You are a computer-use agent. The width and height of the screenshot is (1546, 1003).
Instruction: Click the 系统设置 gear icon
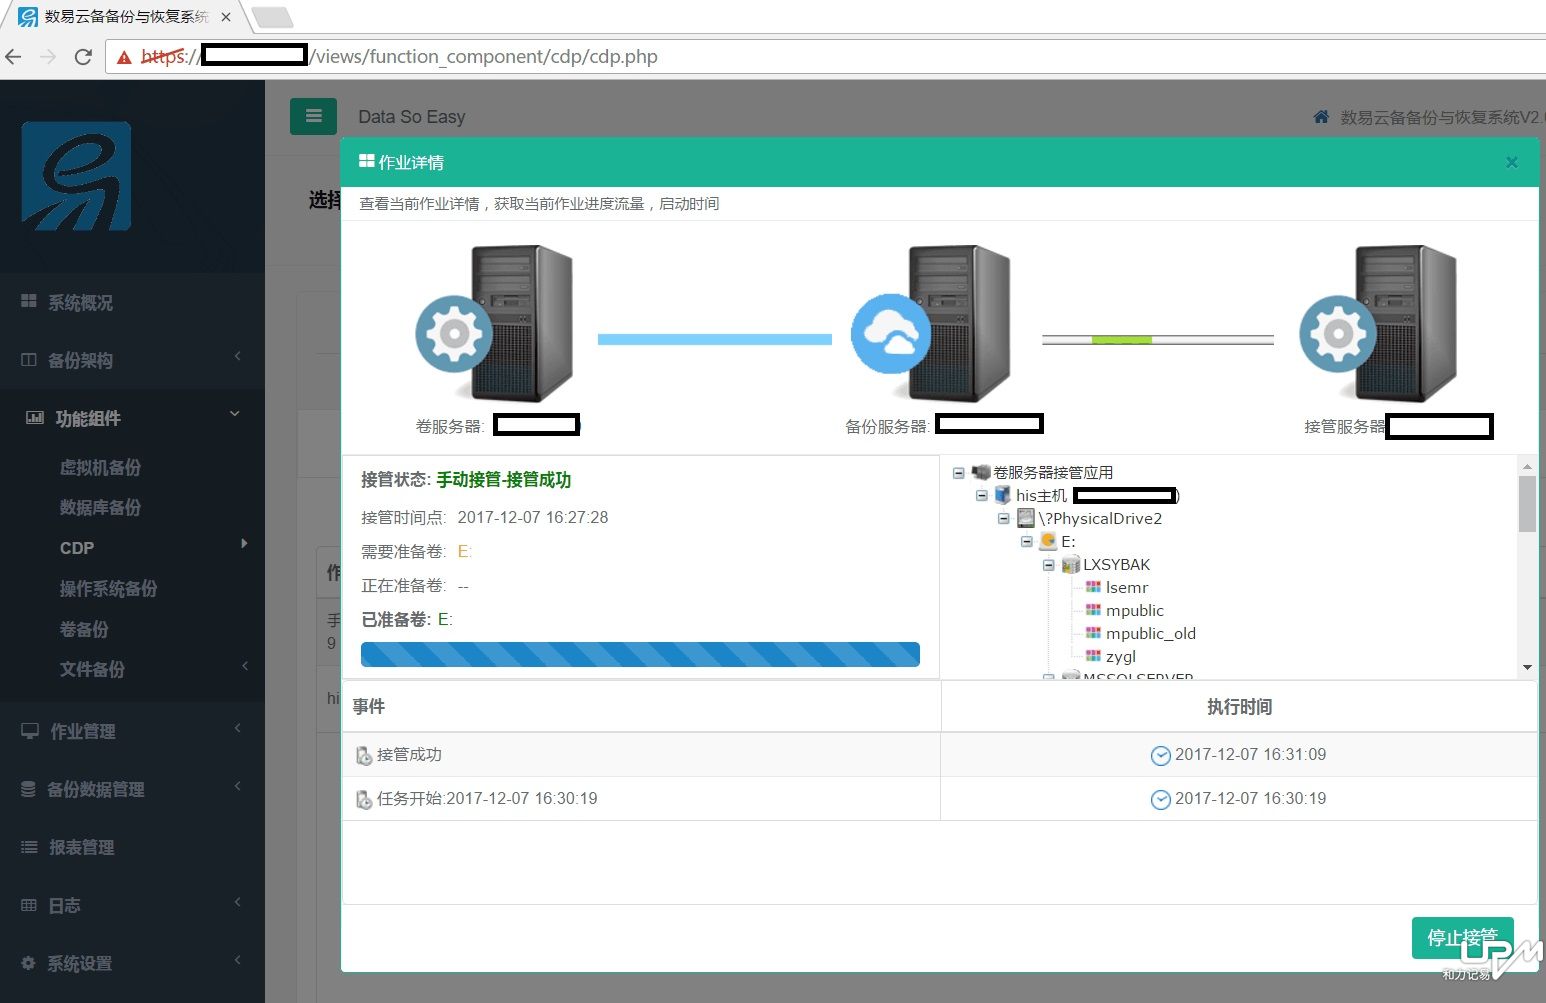[x=28, y=963]
